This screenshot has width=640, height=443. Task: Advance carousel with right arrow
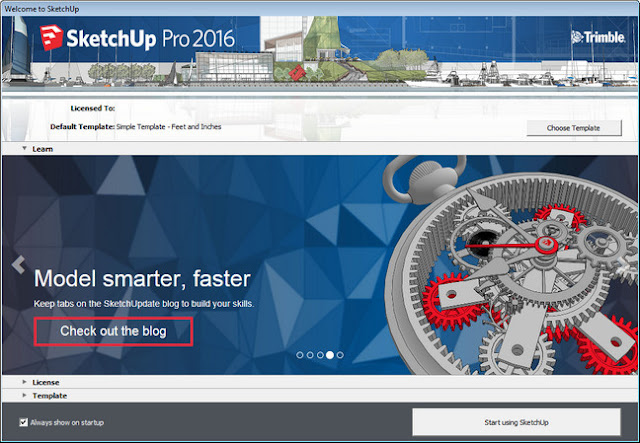pyautogui.click(x=622, y=265)
